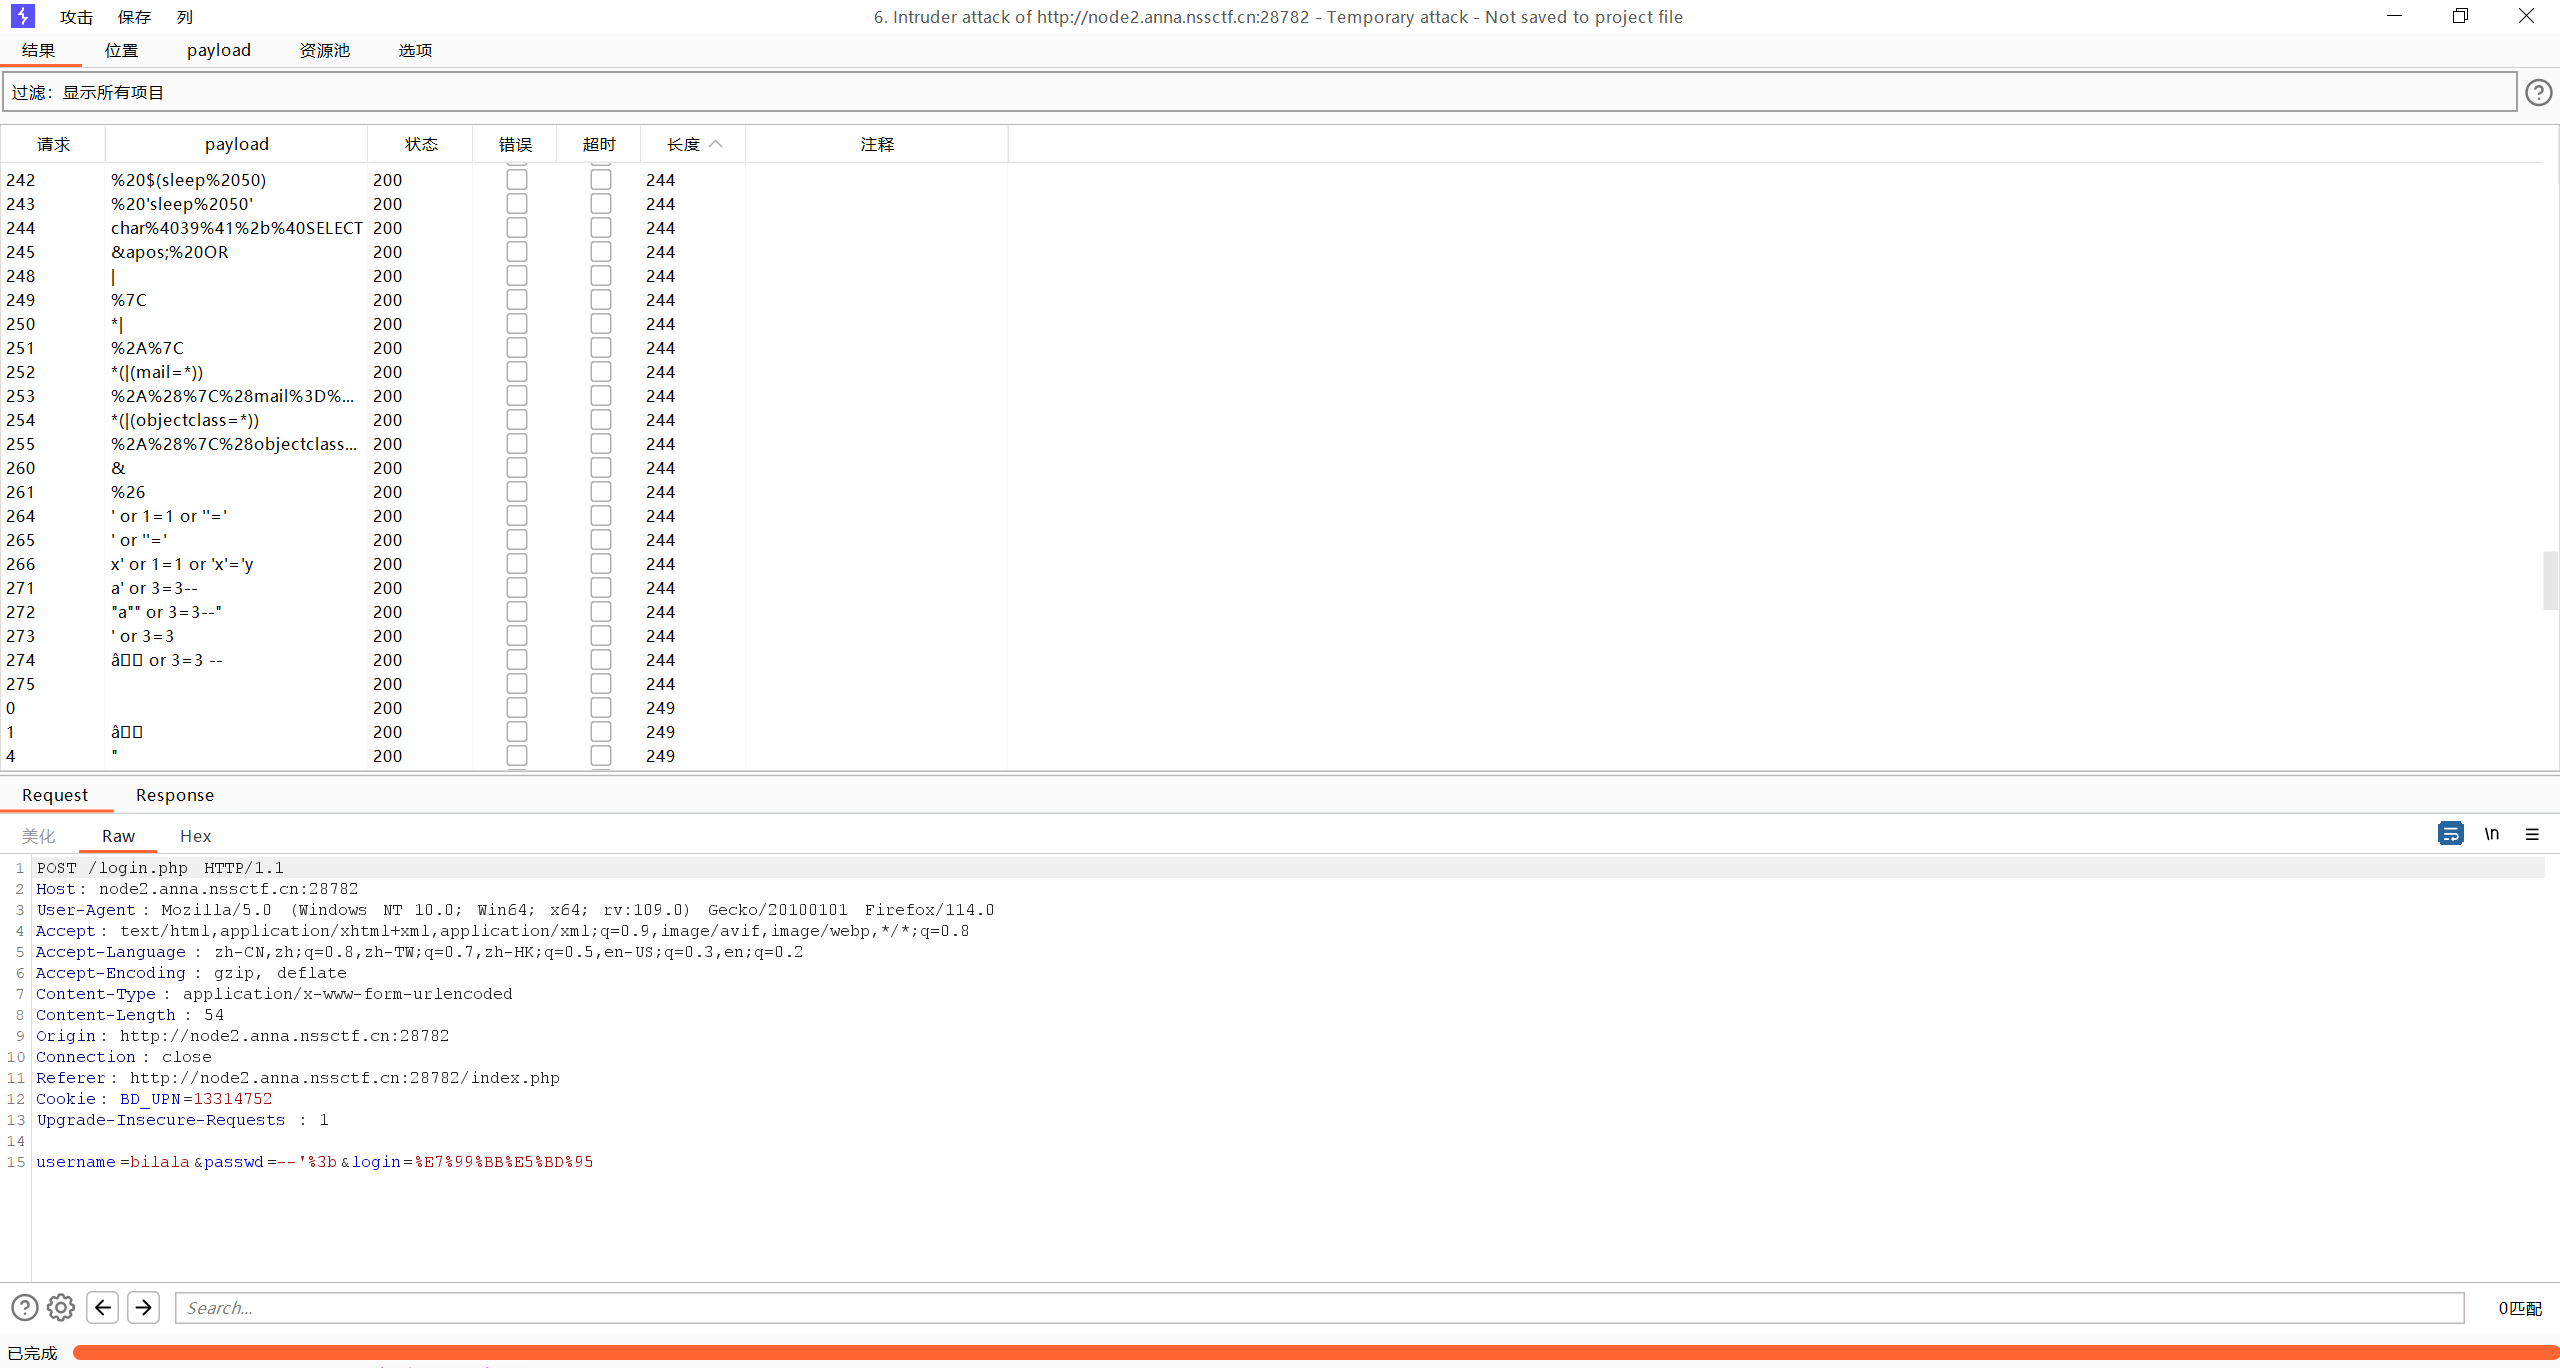Minimize the Intruder attack window
2560x1368 pixels.
point(2394,16)
